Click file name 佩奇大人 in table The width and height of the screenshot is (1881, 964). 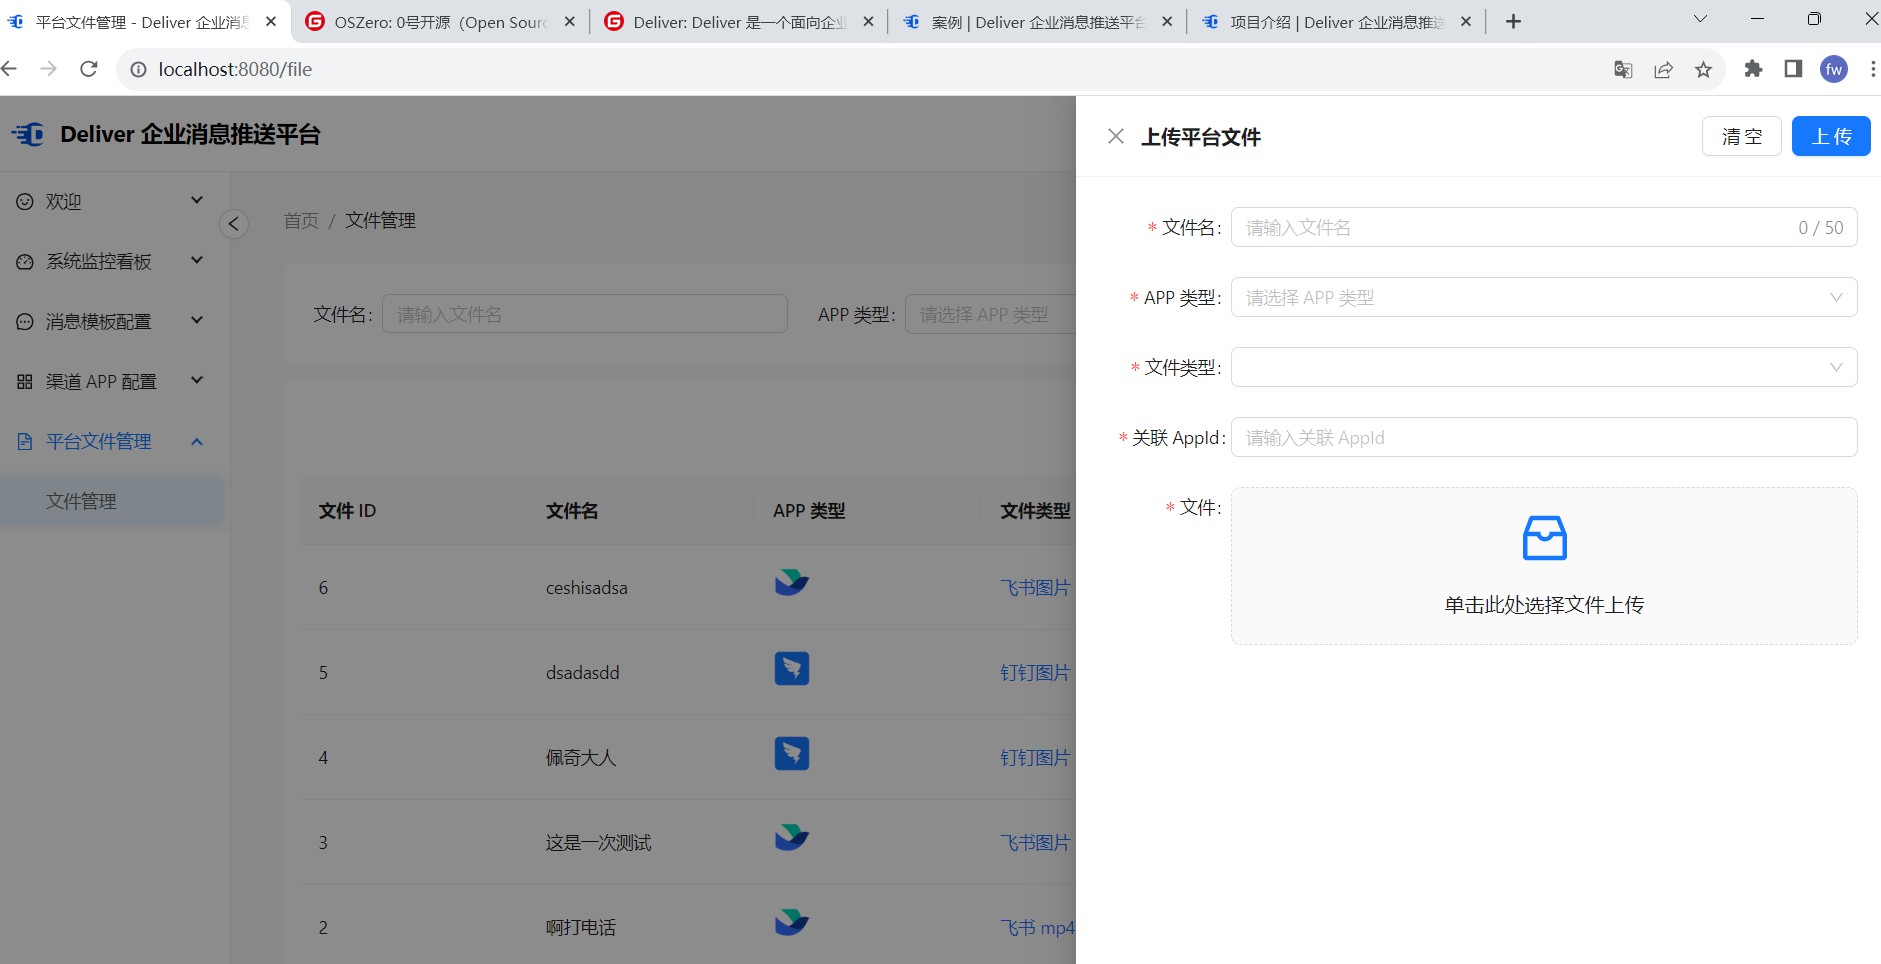[x=581, y=757]
